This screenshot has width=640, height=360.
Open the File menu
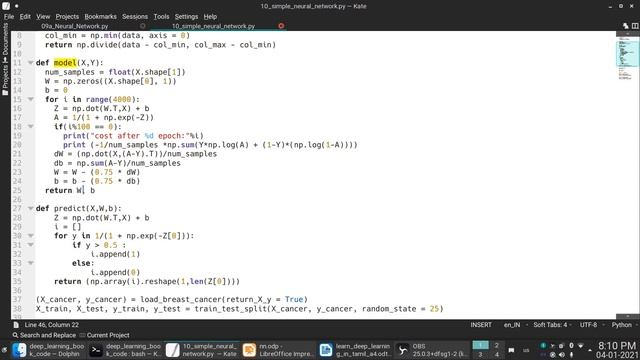point(9,17)
